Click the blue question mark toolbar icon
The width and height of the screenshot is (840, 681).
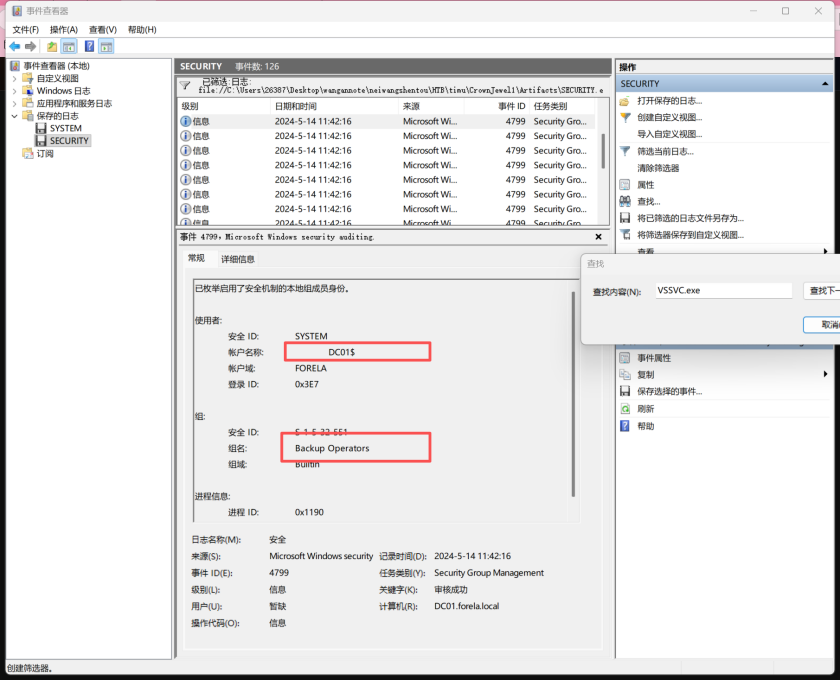click(89, 46)
